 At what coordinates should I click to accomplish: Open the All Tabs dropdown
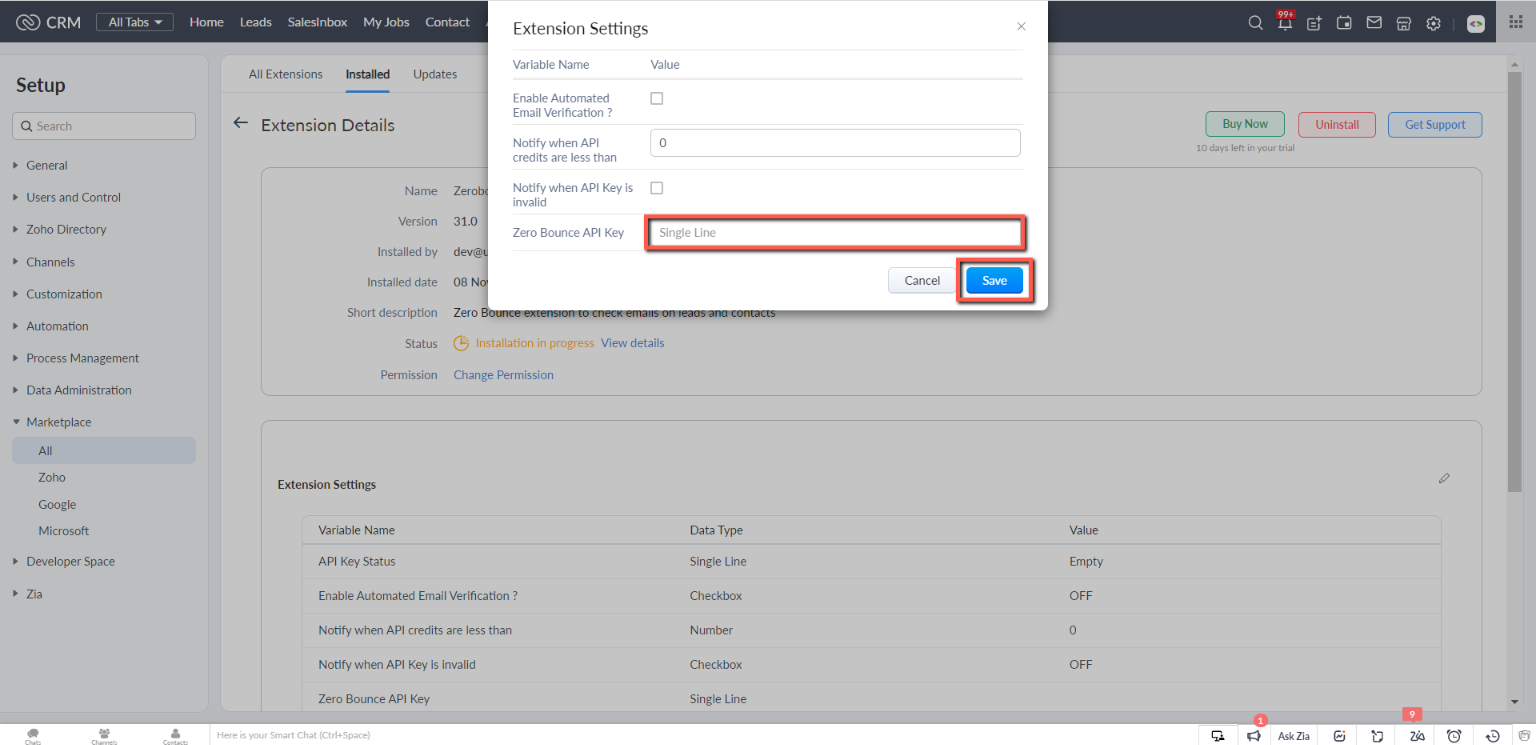(135, 22)
